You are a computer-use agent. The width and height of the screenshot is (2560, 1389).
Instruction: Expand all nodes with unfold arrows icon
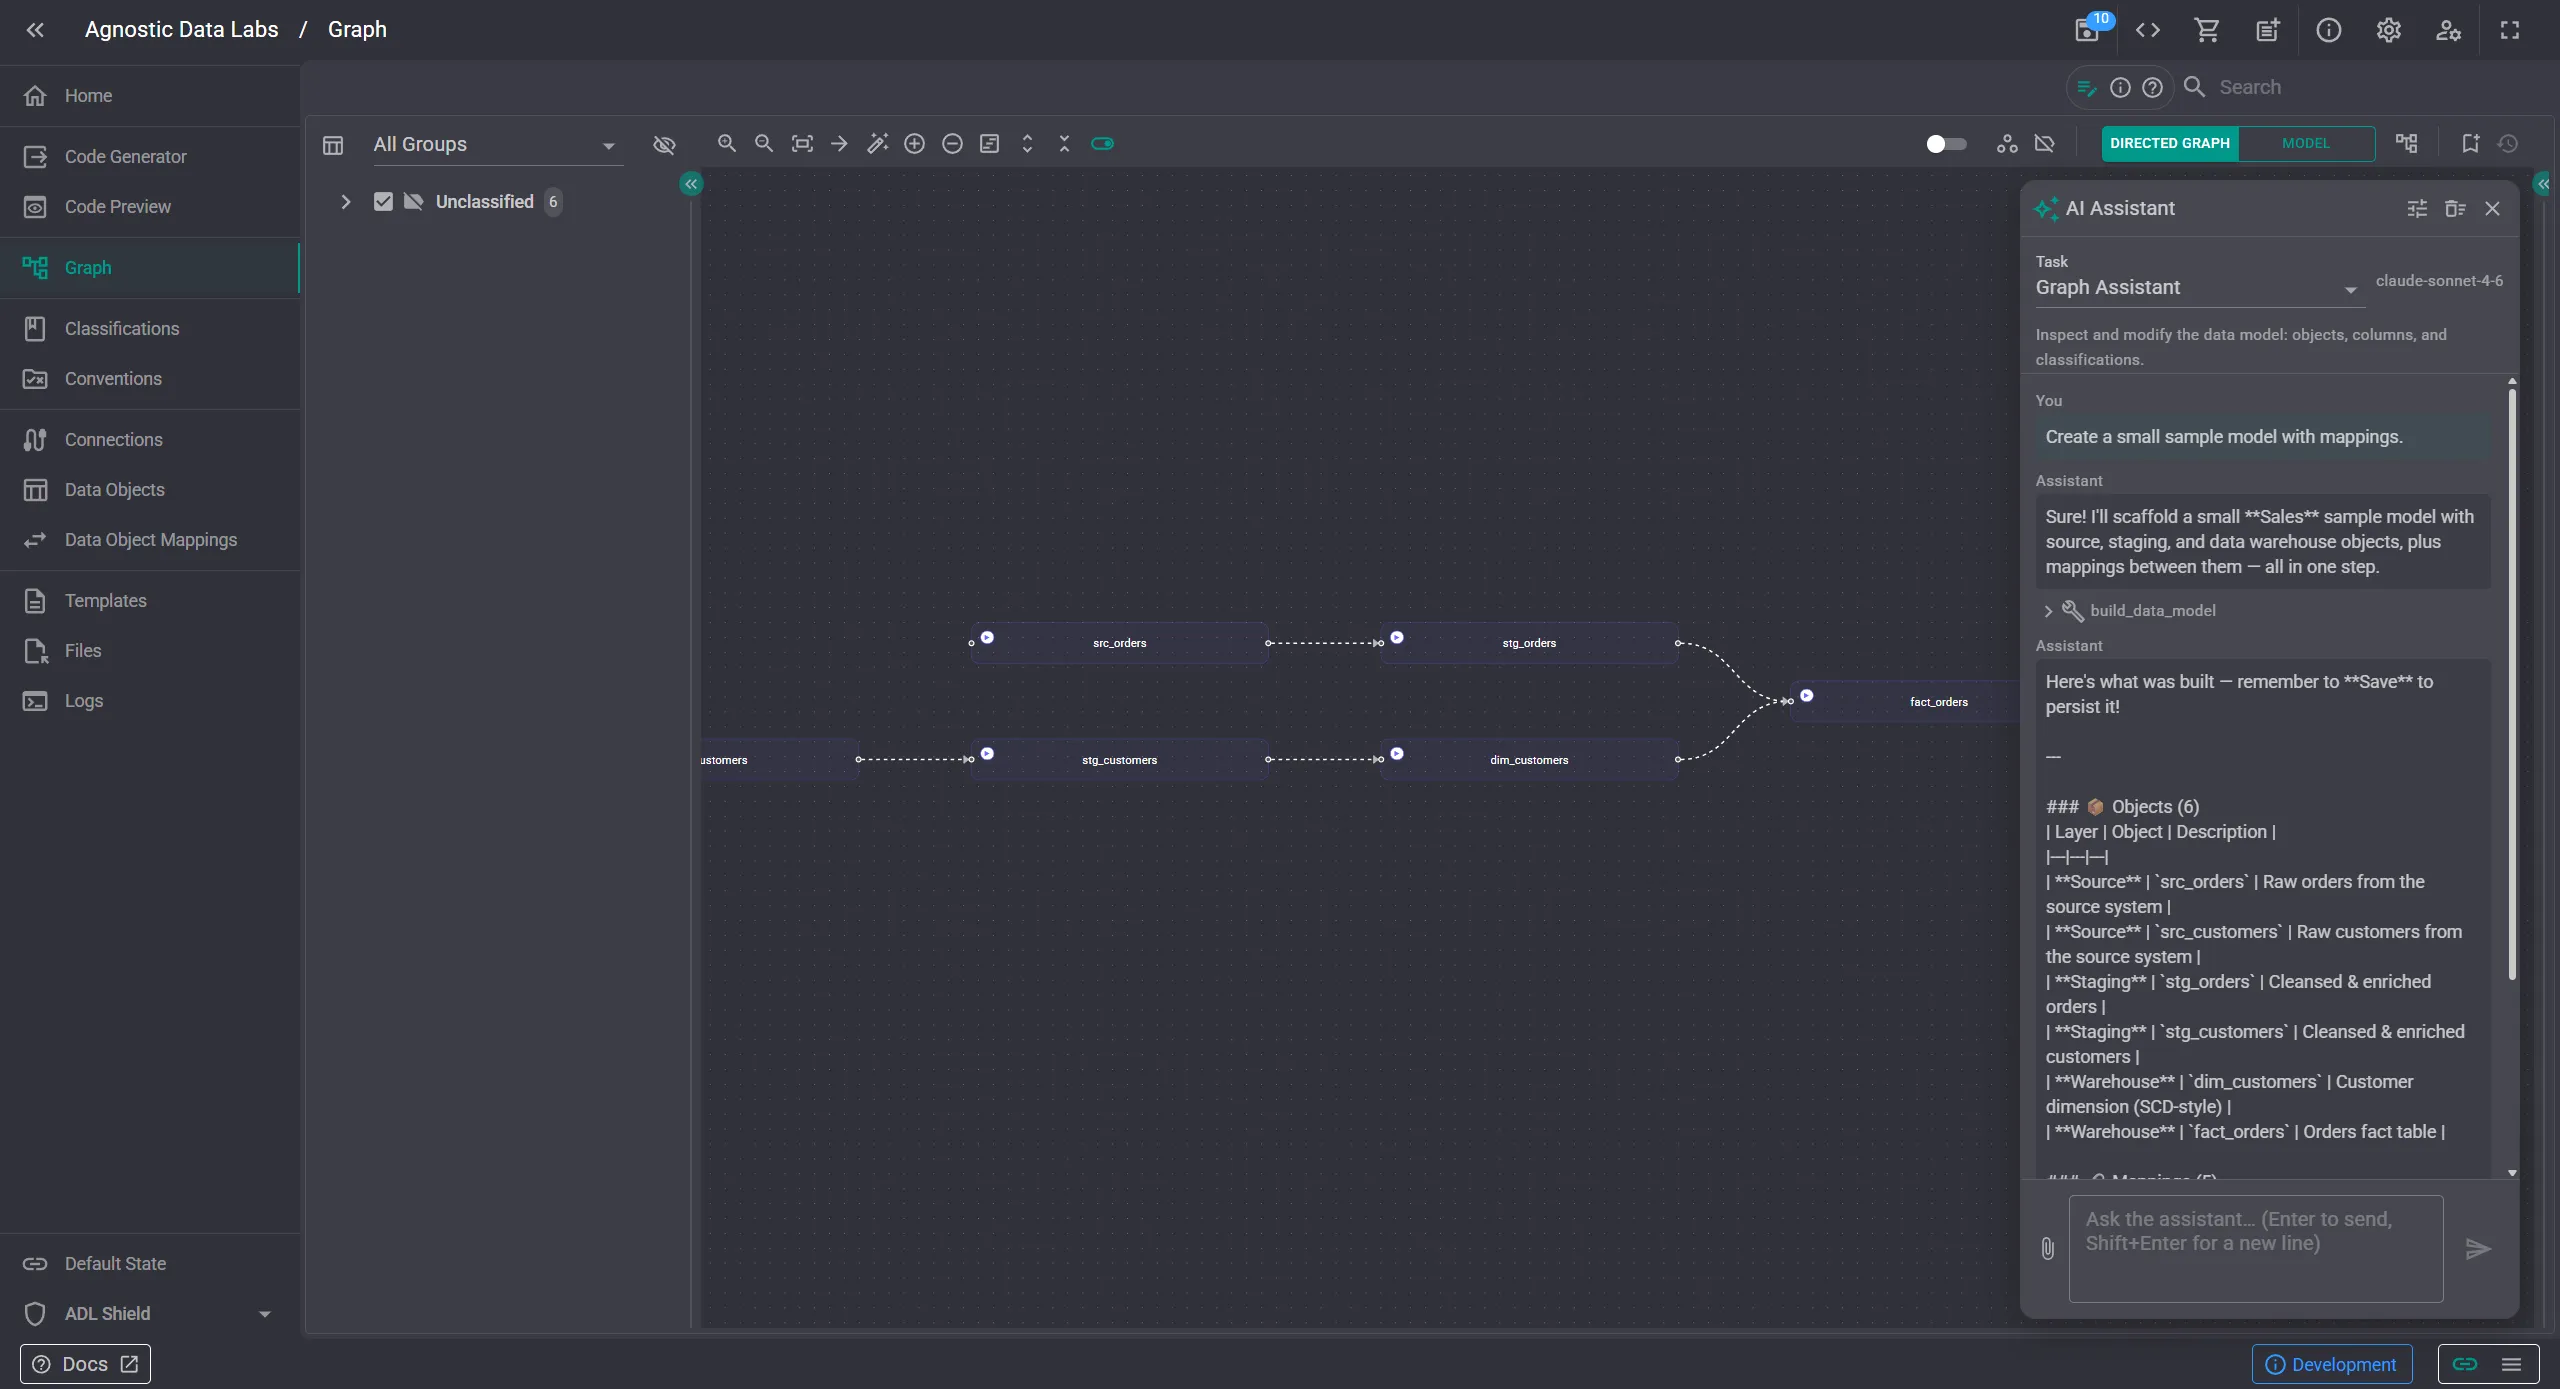coord(1027,144)
